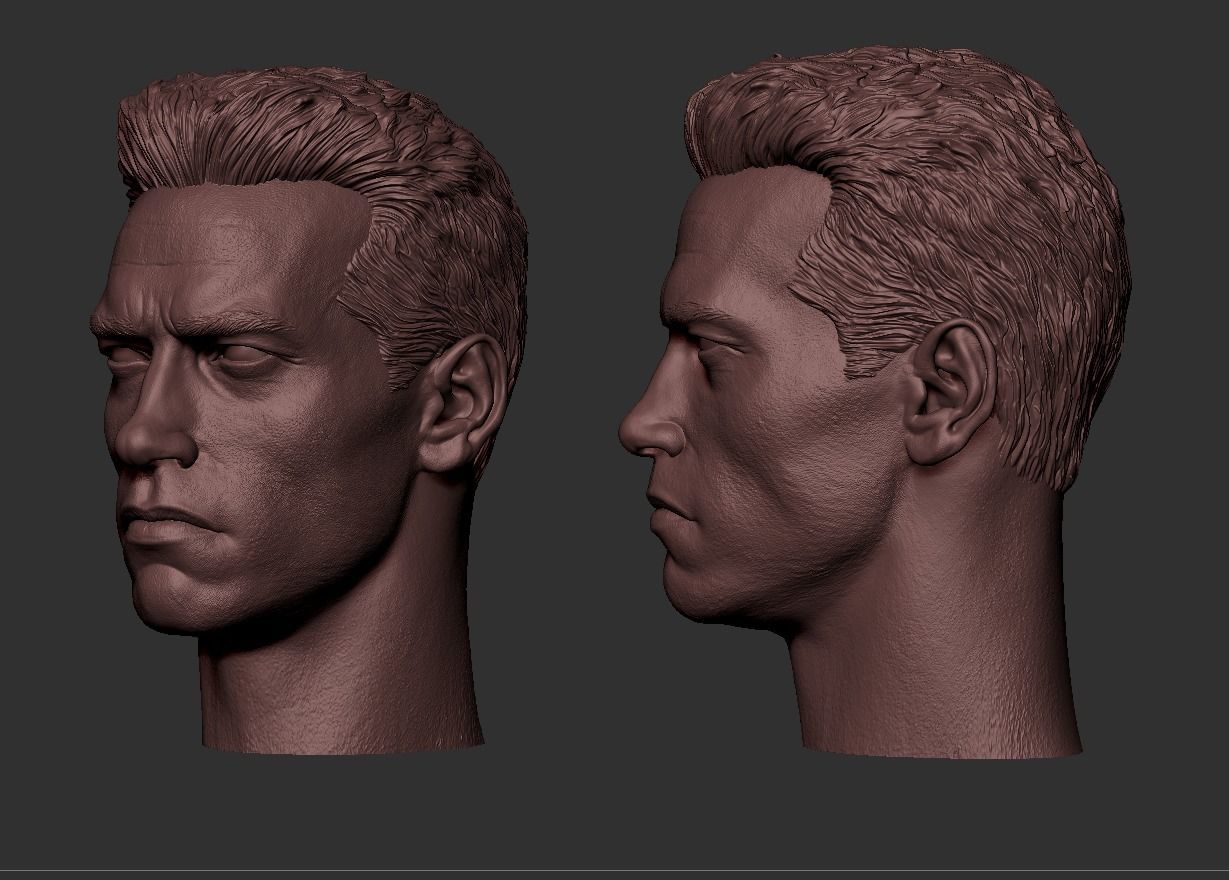Select the side profile head sculpt
Image resolution: width=1229 pixels, height=880 pixels.
click(875, 400)
